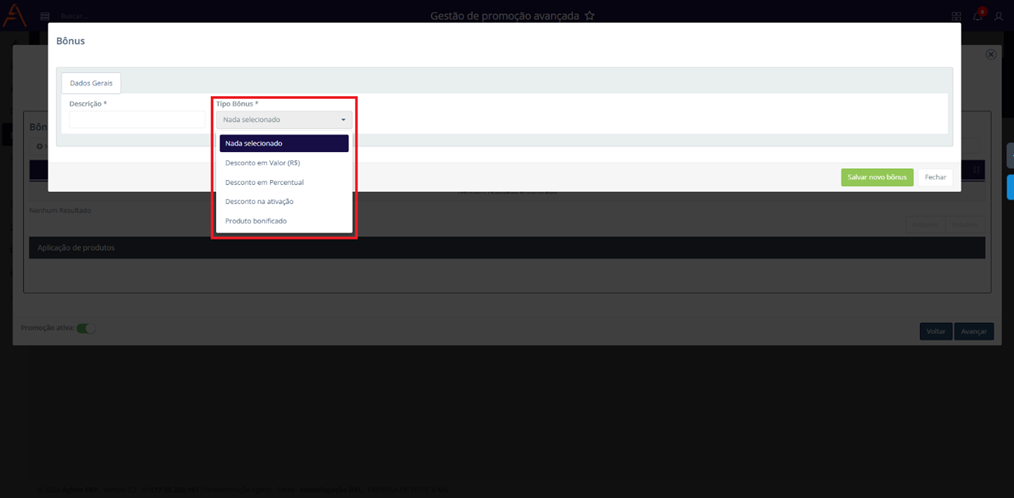
Task: Select Nada selecionado option
Action: (x=284, y=143)
